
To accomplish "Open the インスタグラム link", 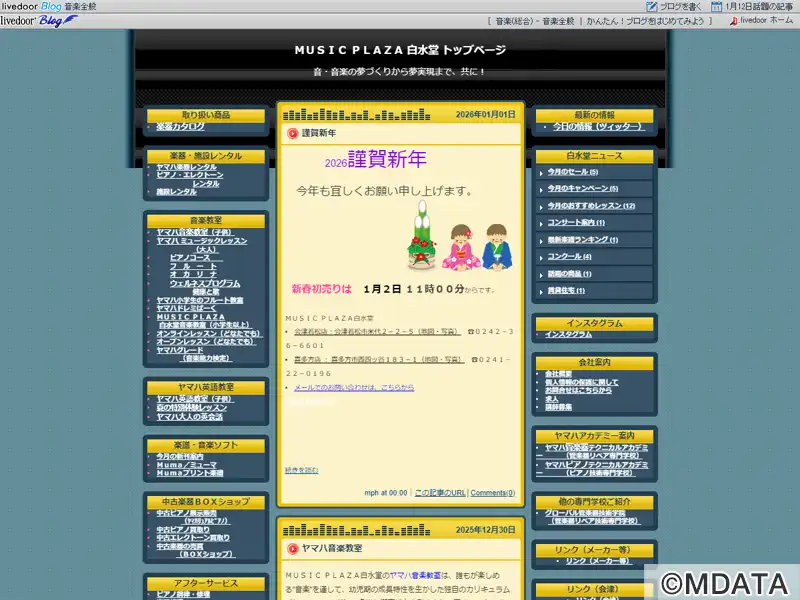I will pyautogui.click(x=568, y=334).
